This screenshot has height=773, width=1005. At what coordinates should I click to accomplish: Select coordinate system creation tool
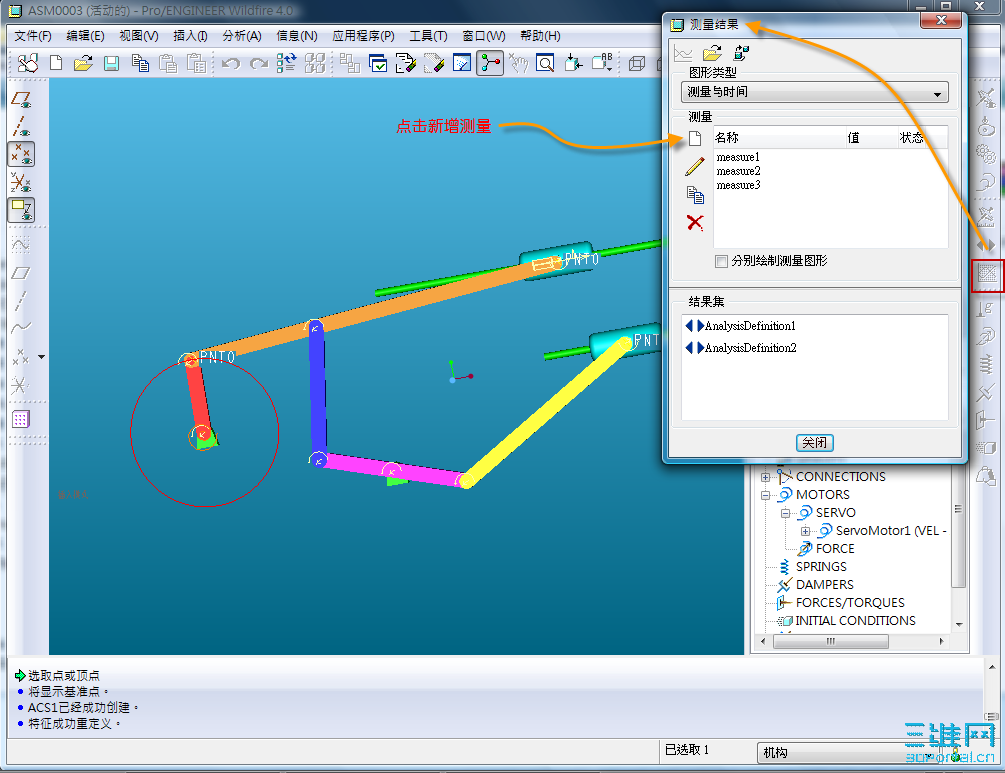point(21,385)
